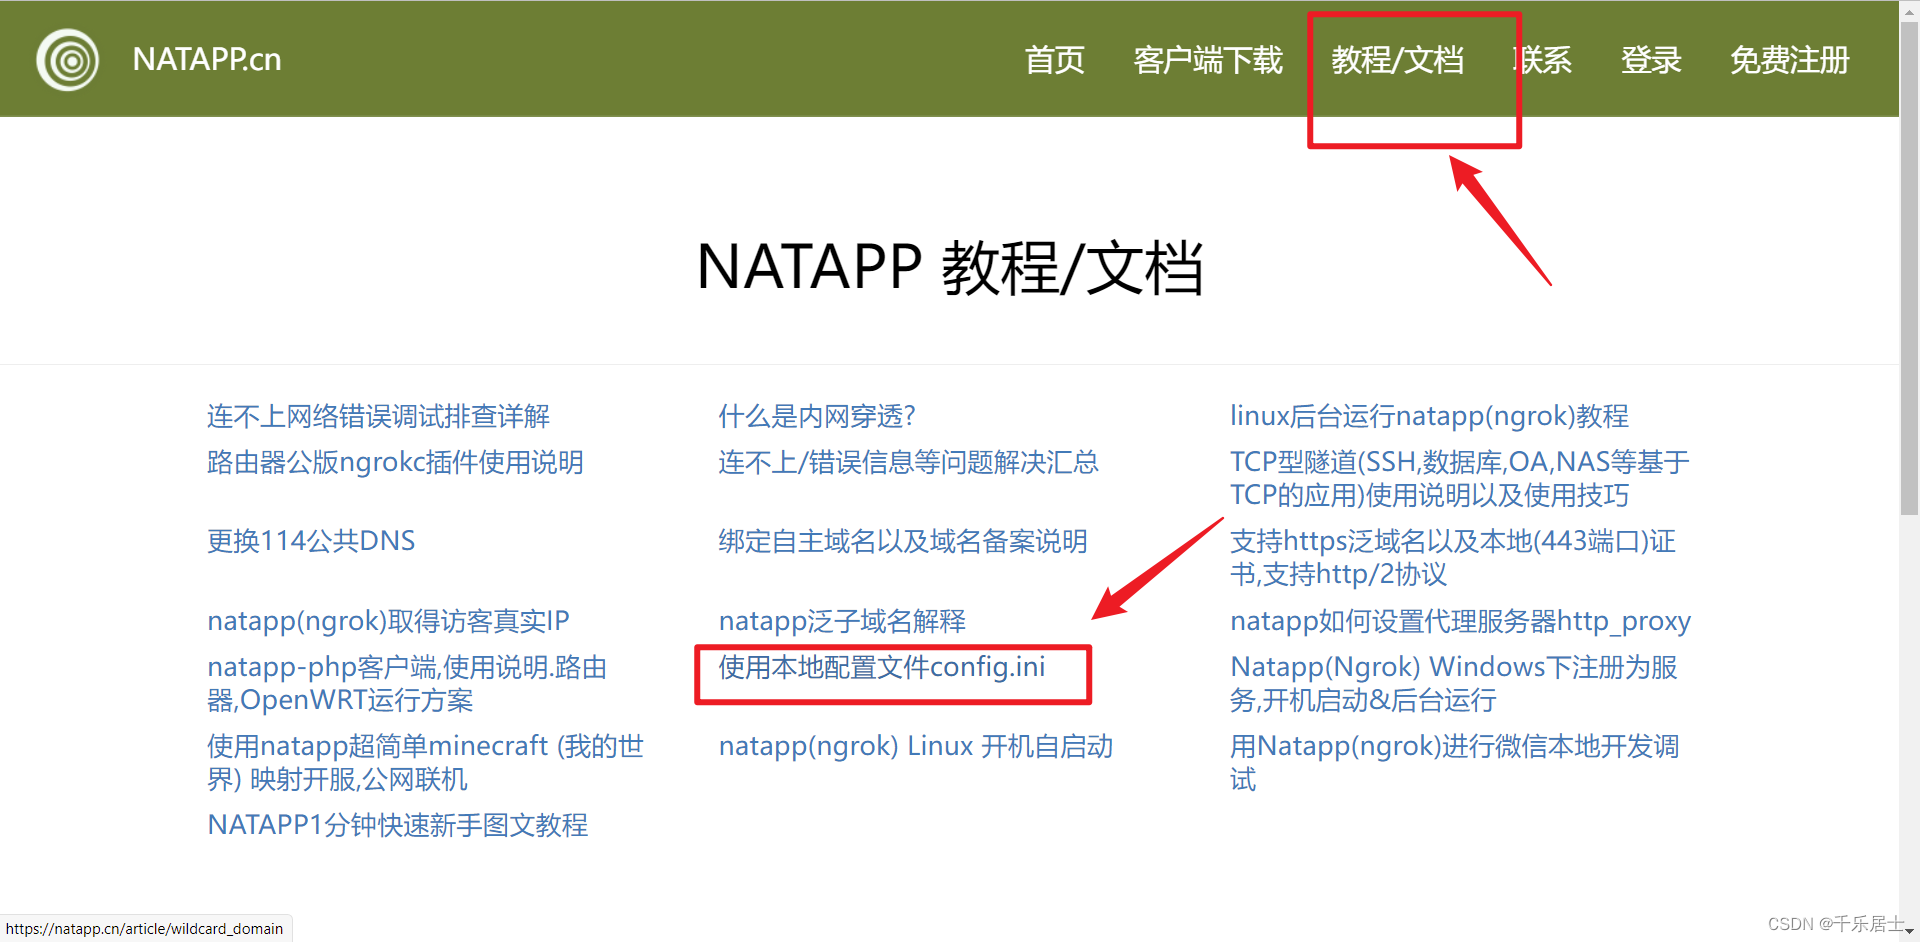Select the 教程/文档 navigation item
Viewport: 1920px width, 942px height.
click(x=1397, y=60)
